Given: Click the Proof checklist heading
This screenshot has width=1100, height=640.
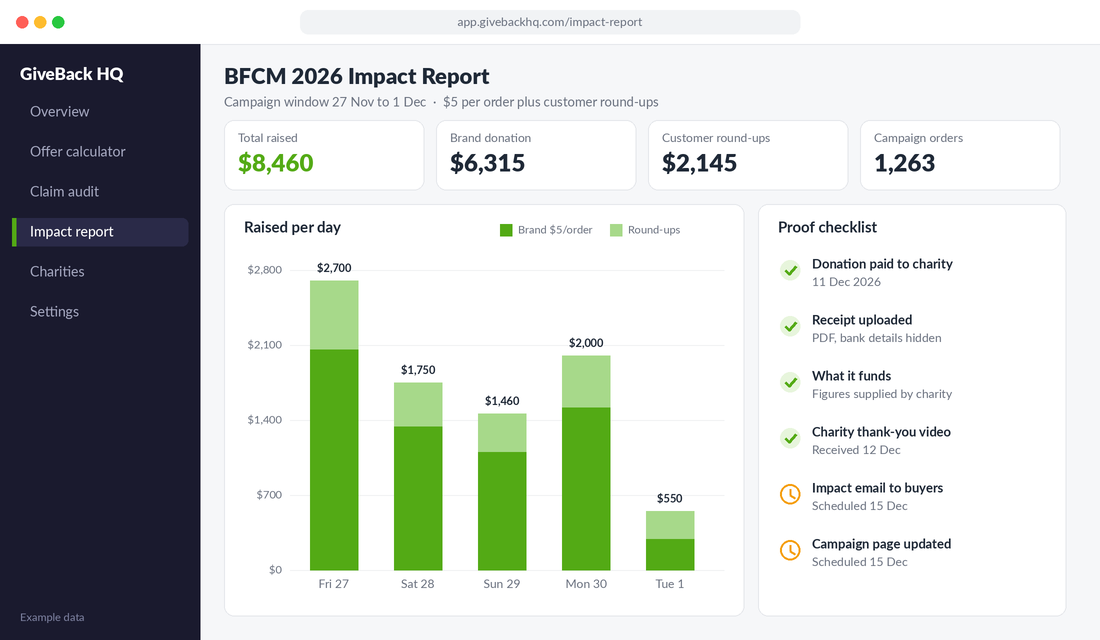Looking at the screenshot, I should 827,227.
